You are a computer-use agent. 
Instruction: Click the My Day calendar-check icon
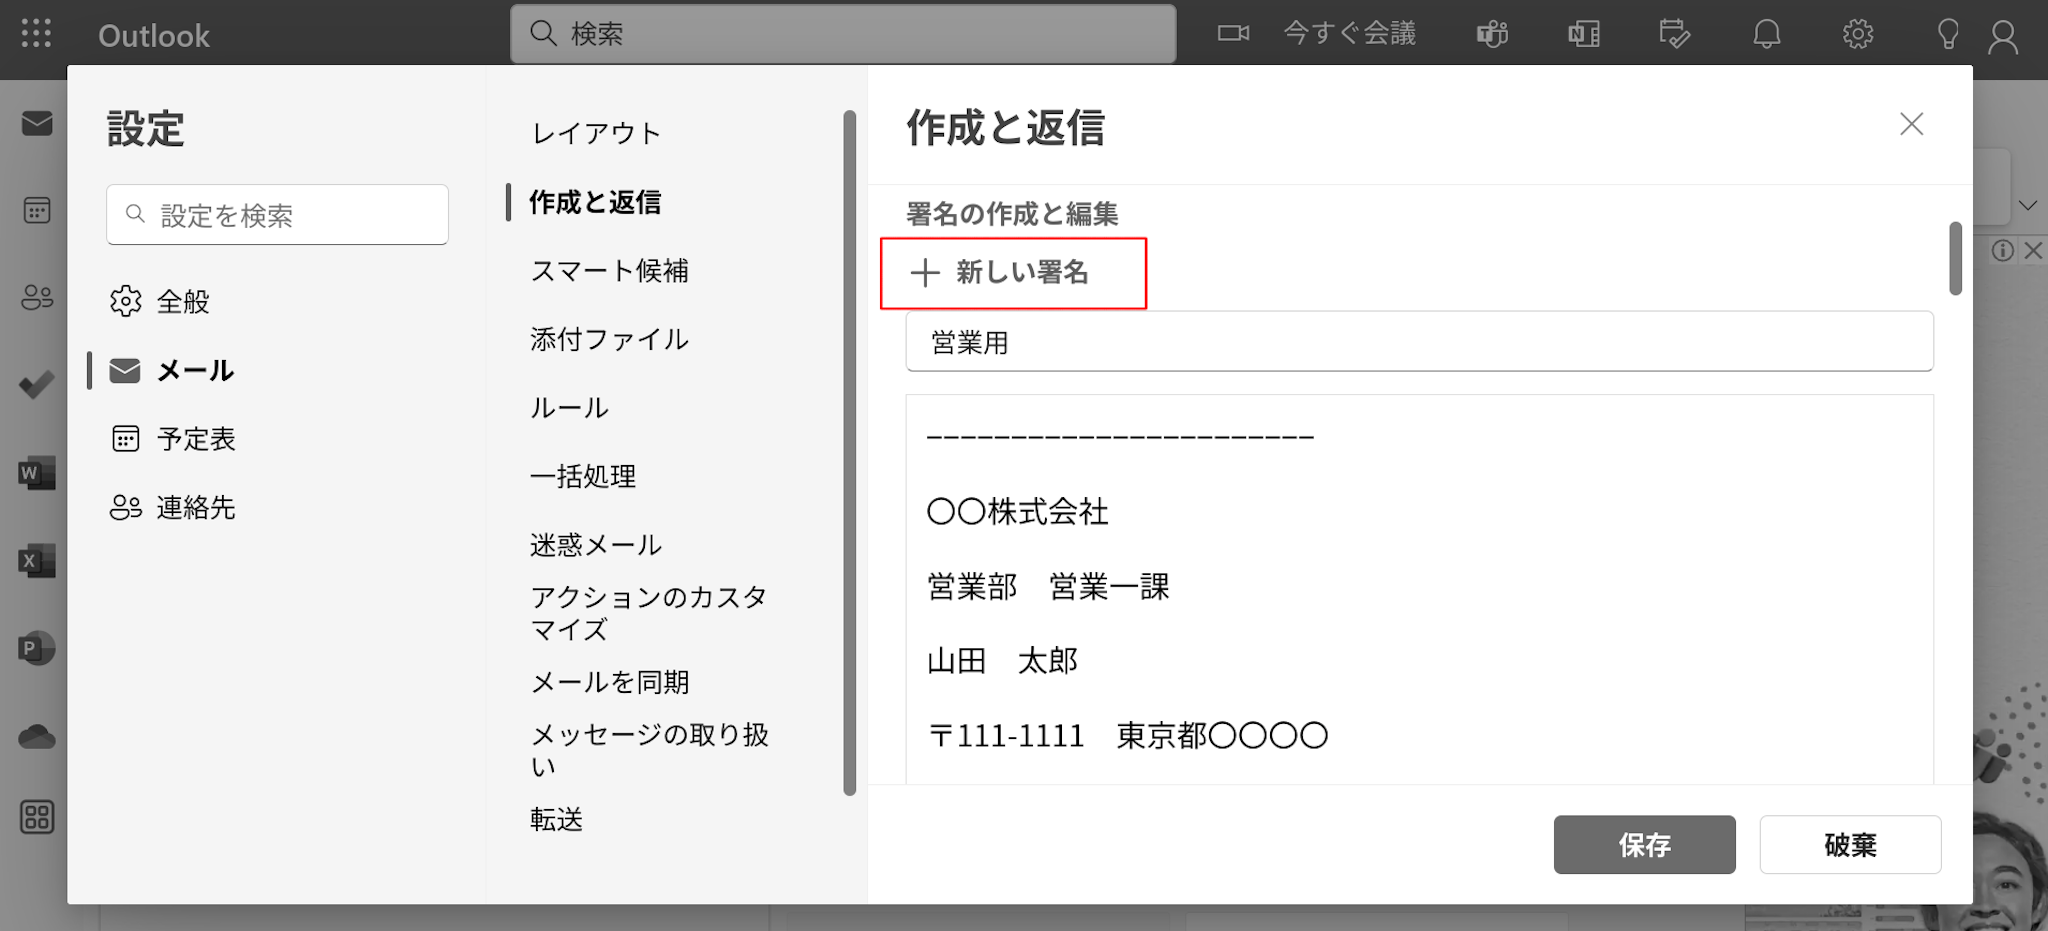1674,34
